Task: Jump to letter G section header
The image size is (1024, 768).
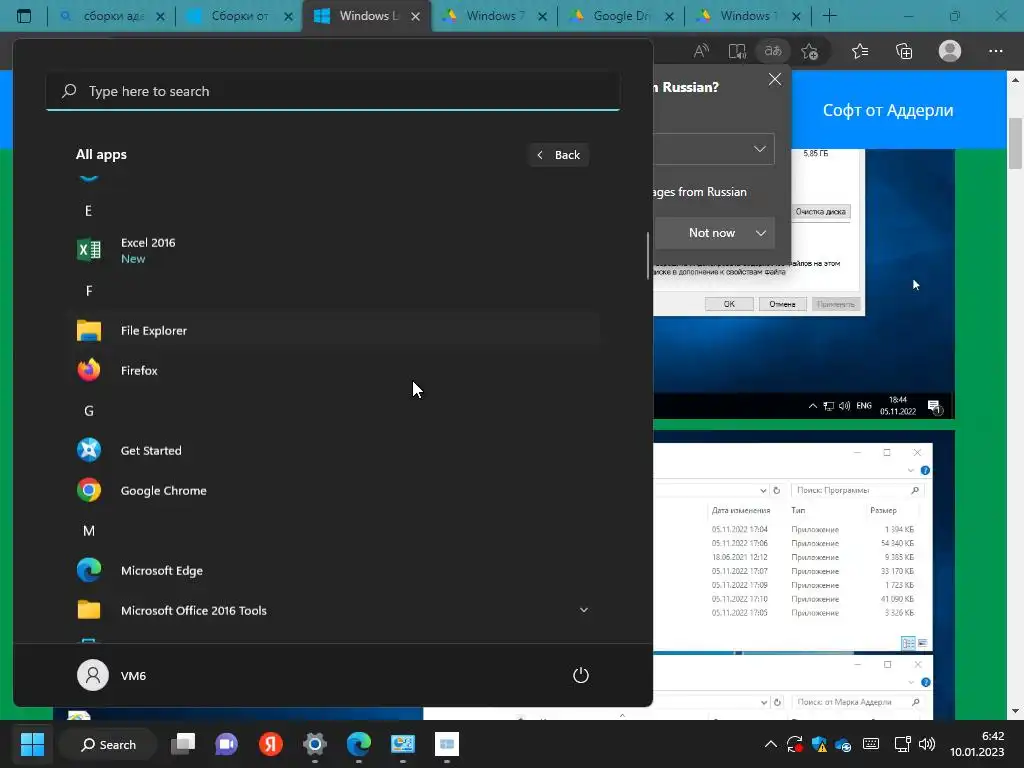Action: click(89, 411)
